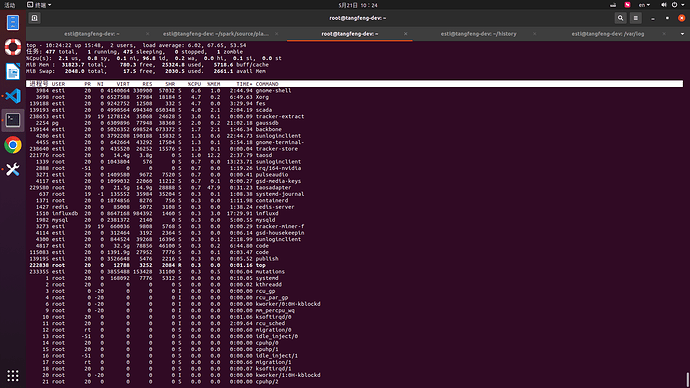Click the keyboard indicator in the top bar

pos(613,5)
